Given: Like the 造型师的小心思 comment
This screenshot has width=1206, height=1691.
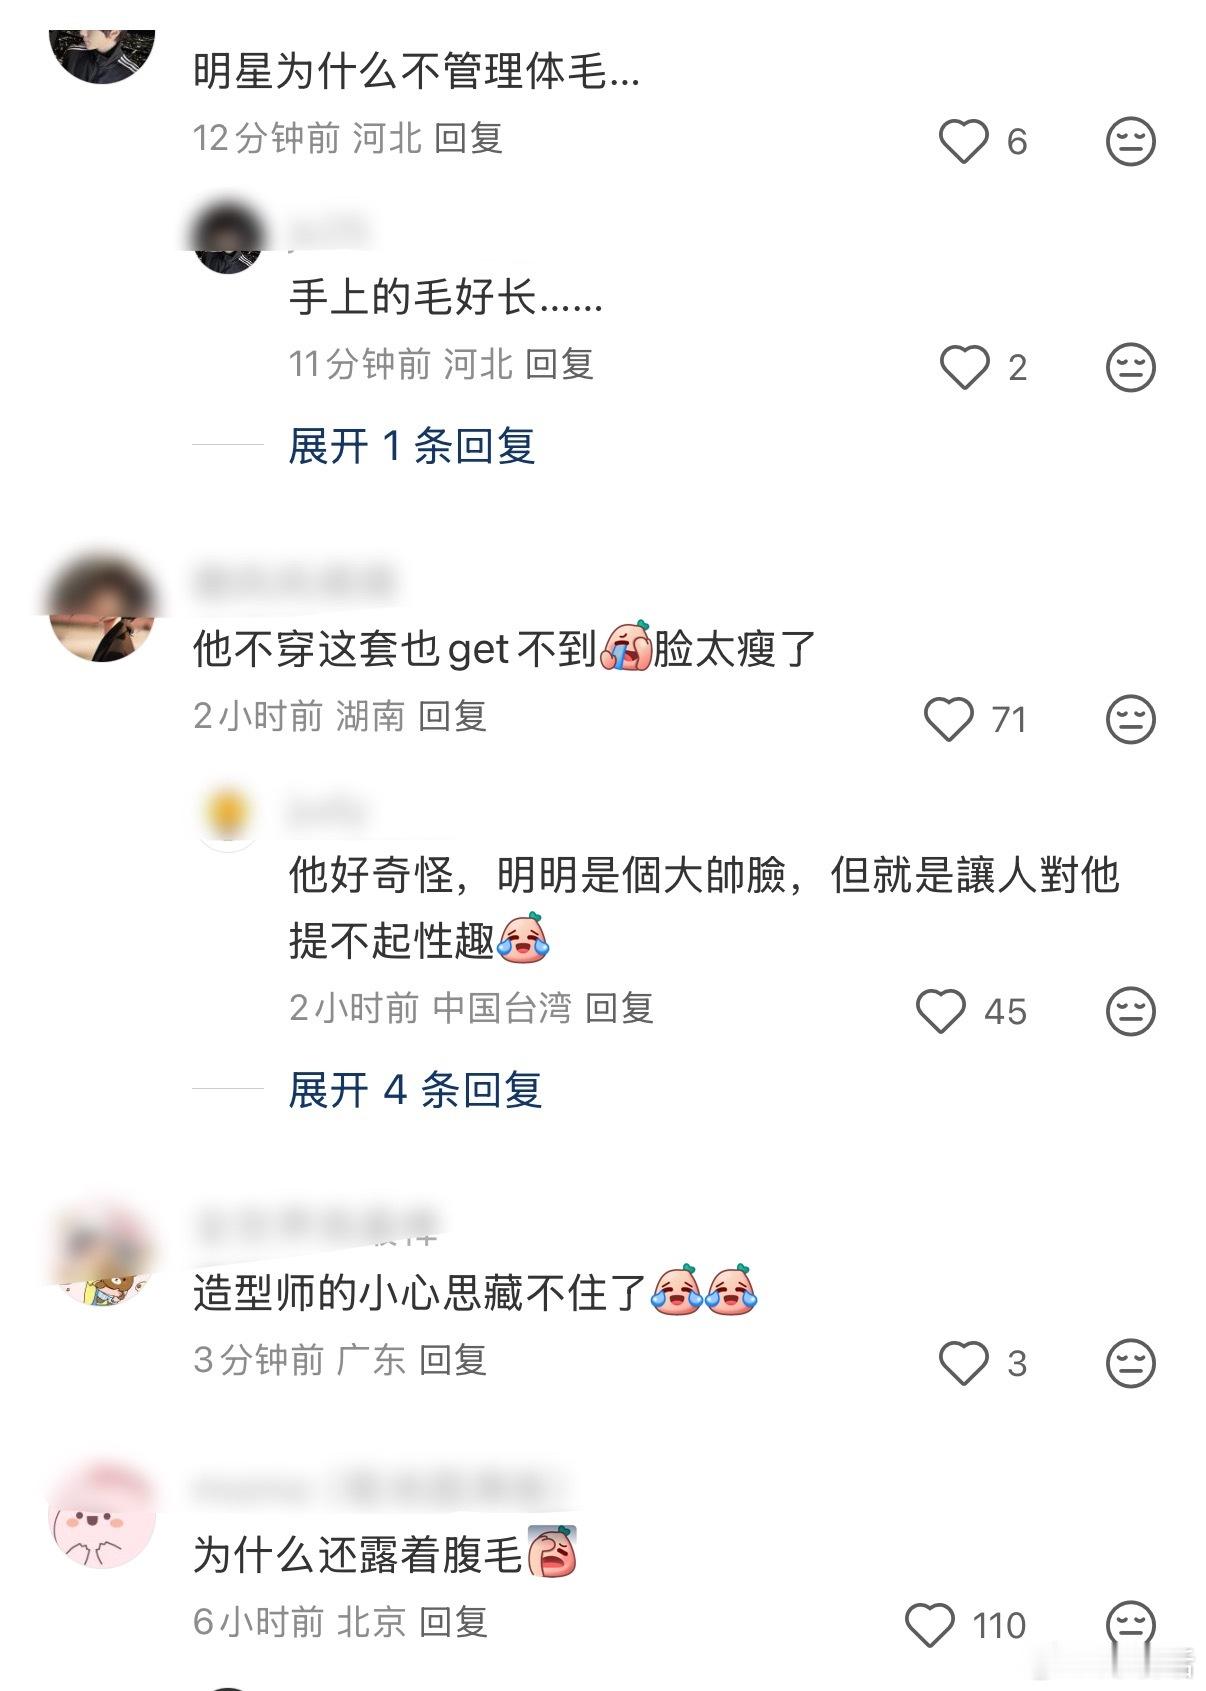Looking at the screenshot, I should pos(964,1363).
